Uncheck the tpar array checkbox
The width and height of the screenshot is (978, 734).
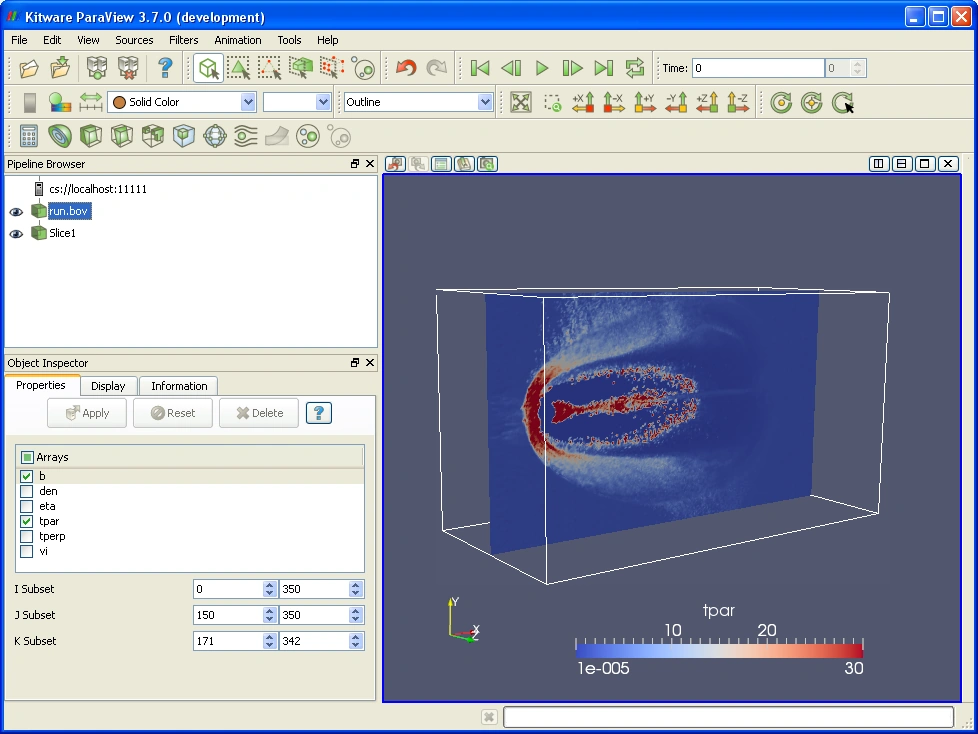(x=26, y=521)
